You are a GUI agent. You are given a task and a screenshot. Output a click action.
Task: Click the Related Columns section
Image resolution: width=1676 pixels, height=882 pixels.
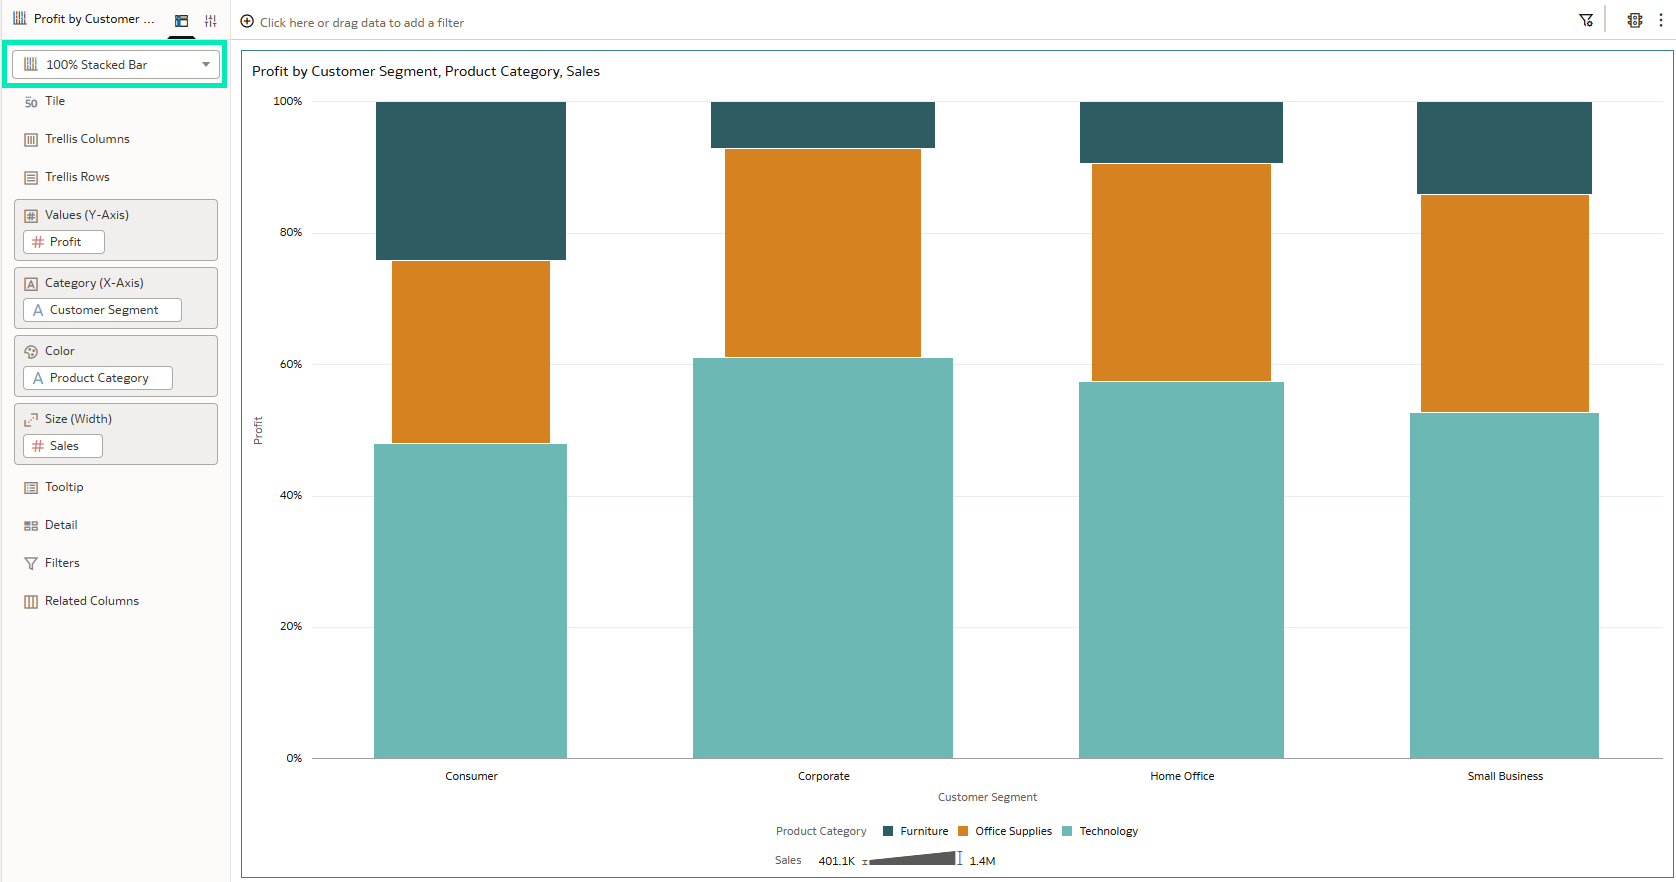[91, 601]
